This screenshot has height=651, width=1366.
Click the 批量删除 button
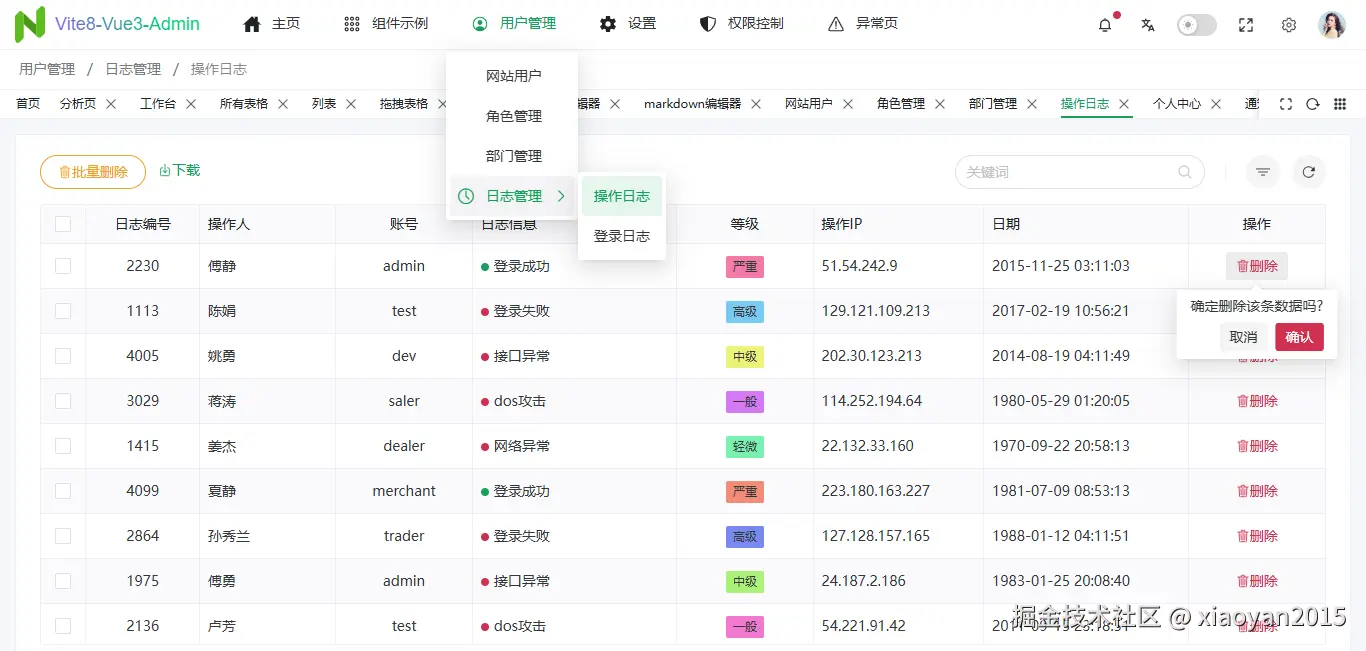pos(93,172)
